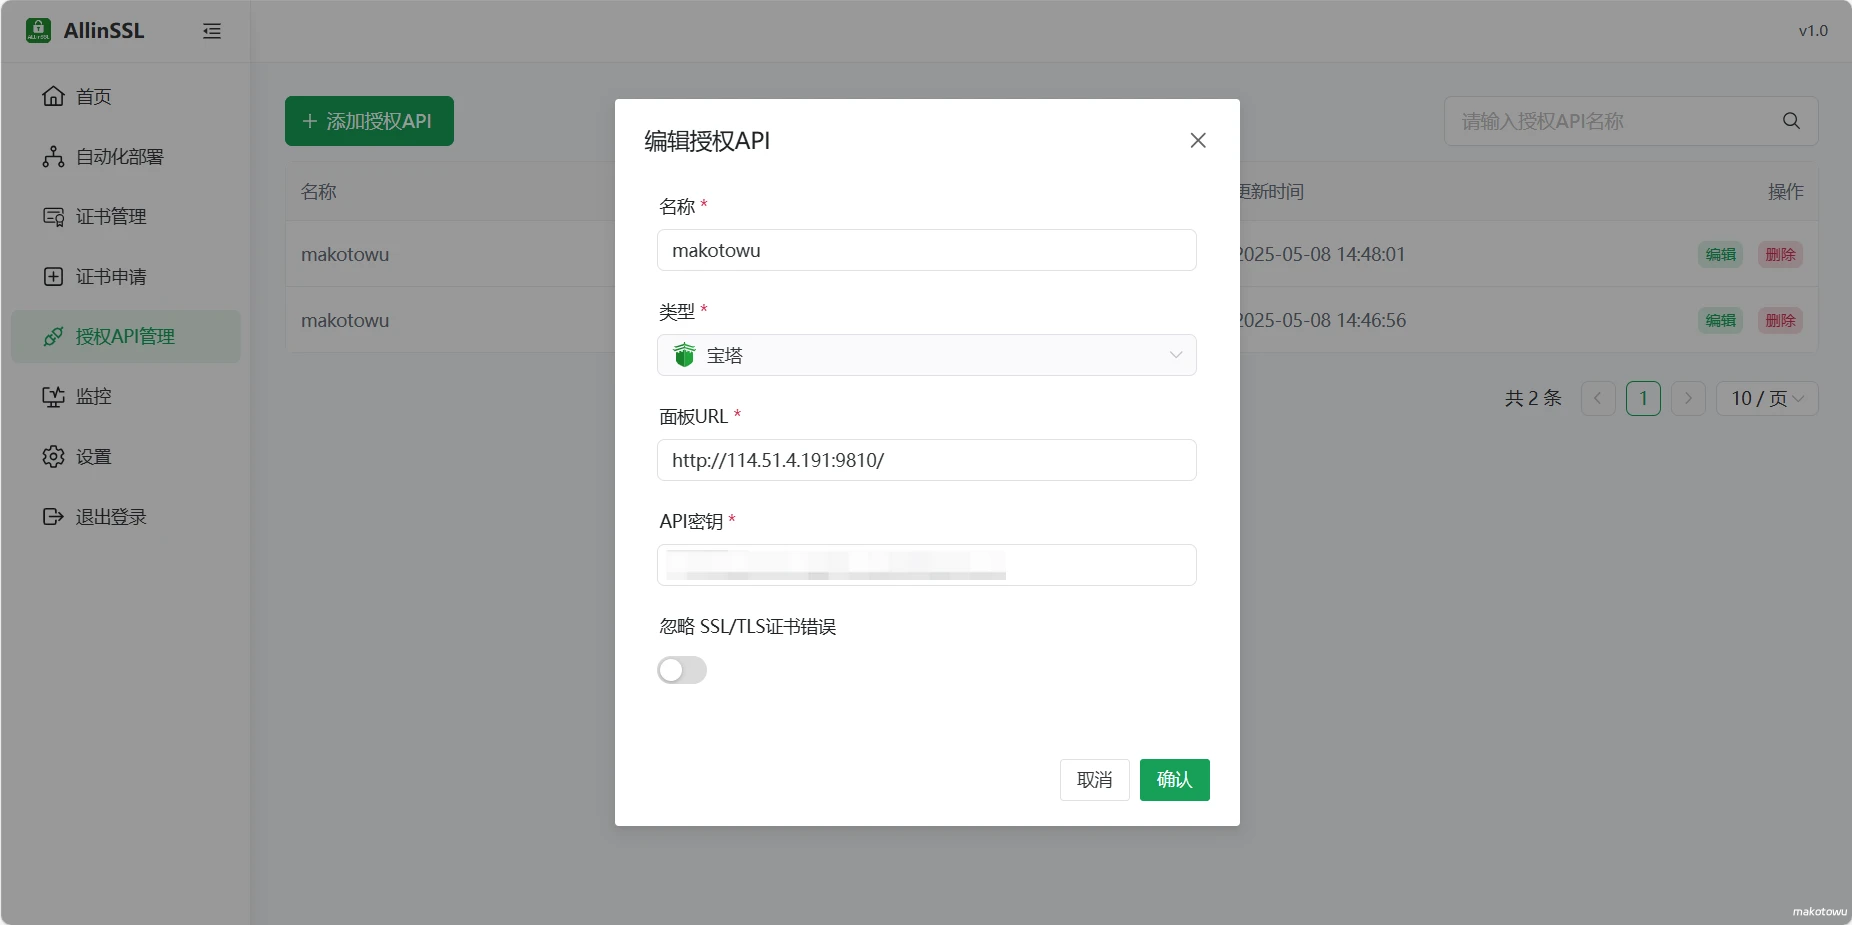Click the 14:46:56 update time cell

click(1322, 320)
